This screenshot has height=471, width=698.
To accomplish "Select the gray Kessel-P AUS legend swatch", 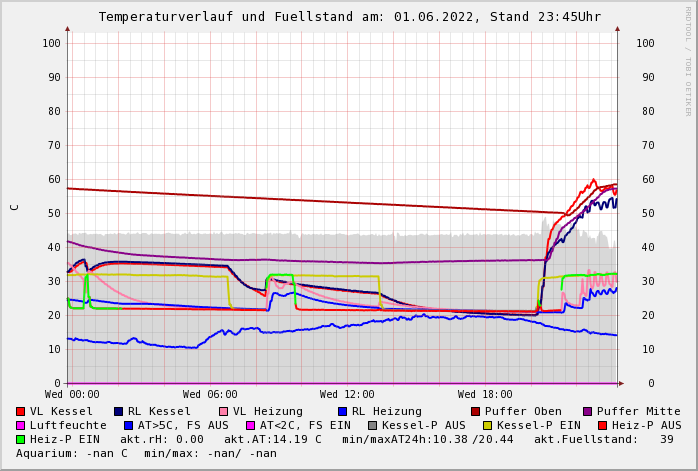I will point(373,425).
